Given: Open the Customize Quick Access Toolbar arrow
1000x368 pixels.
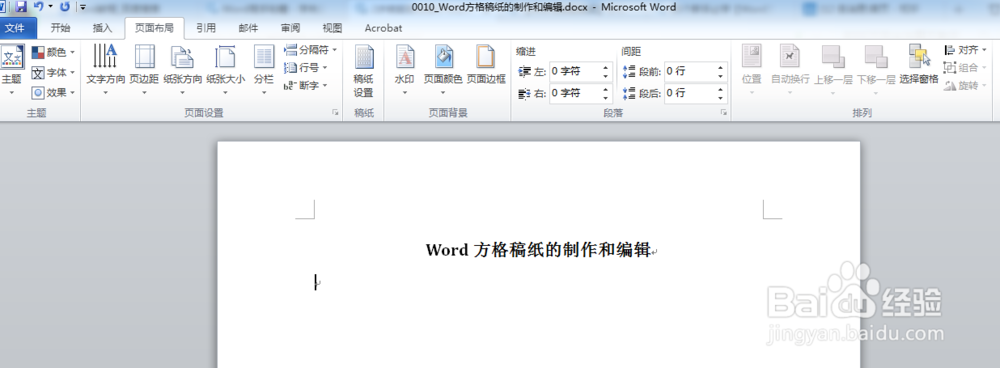Looking at the screenshot, I should 83,8.
